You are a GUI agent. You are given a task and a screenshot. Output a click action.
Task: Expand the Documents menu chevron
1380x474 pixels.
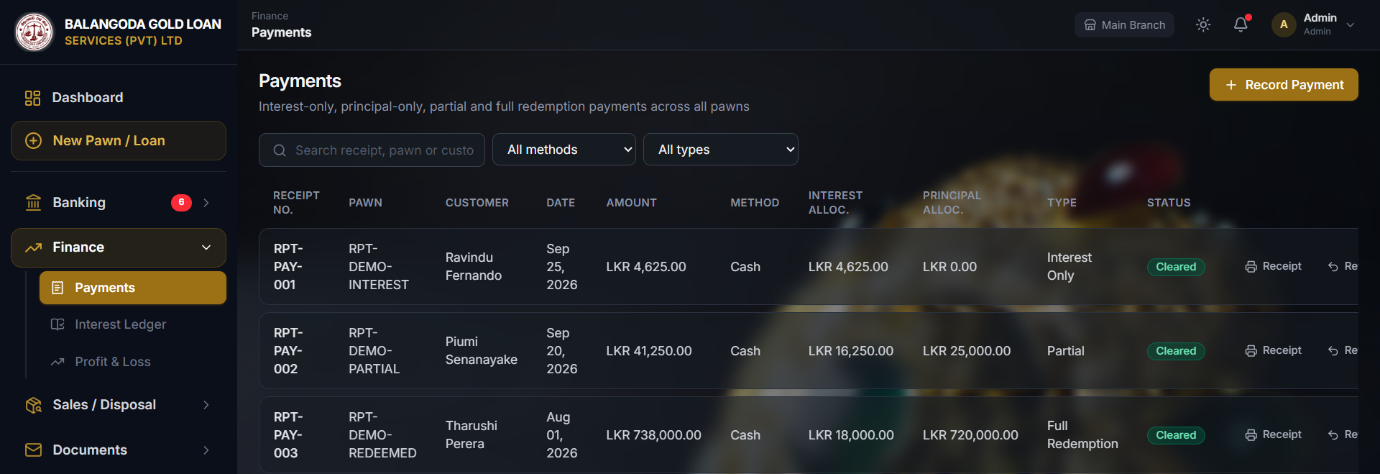pos(206,450)
